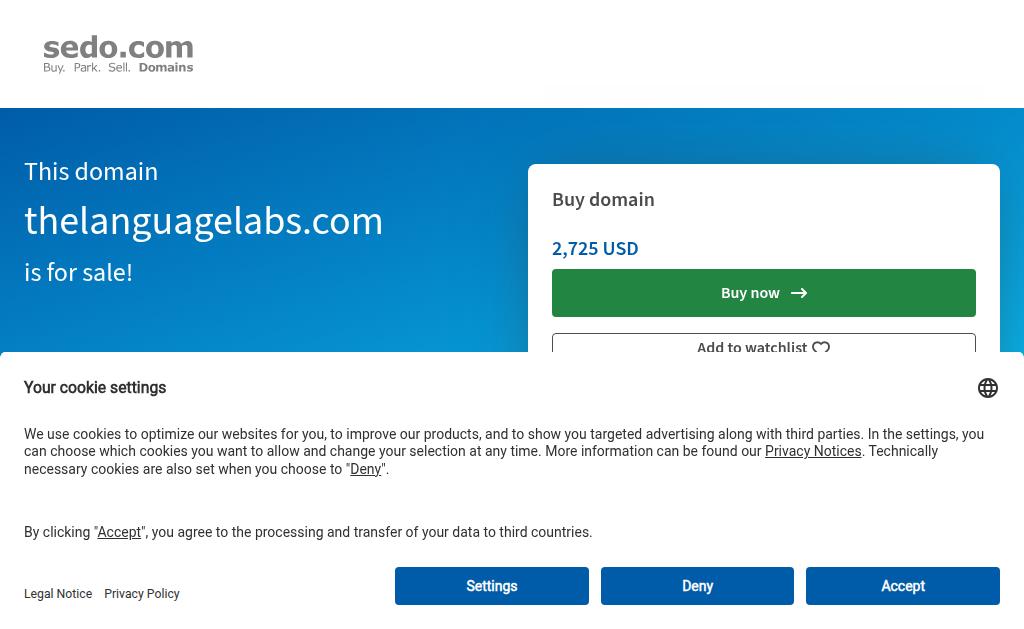1024x629 pixels.
Task: Open cookie Settings button
Action: (x=492, y=586)
